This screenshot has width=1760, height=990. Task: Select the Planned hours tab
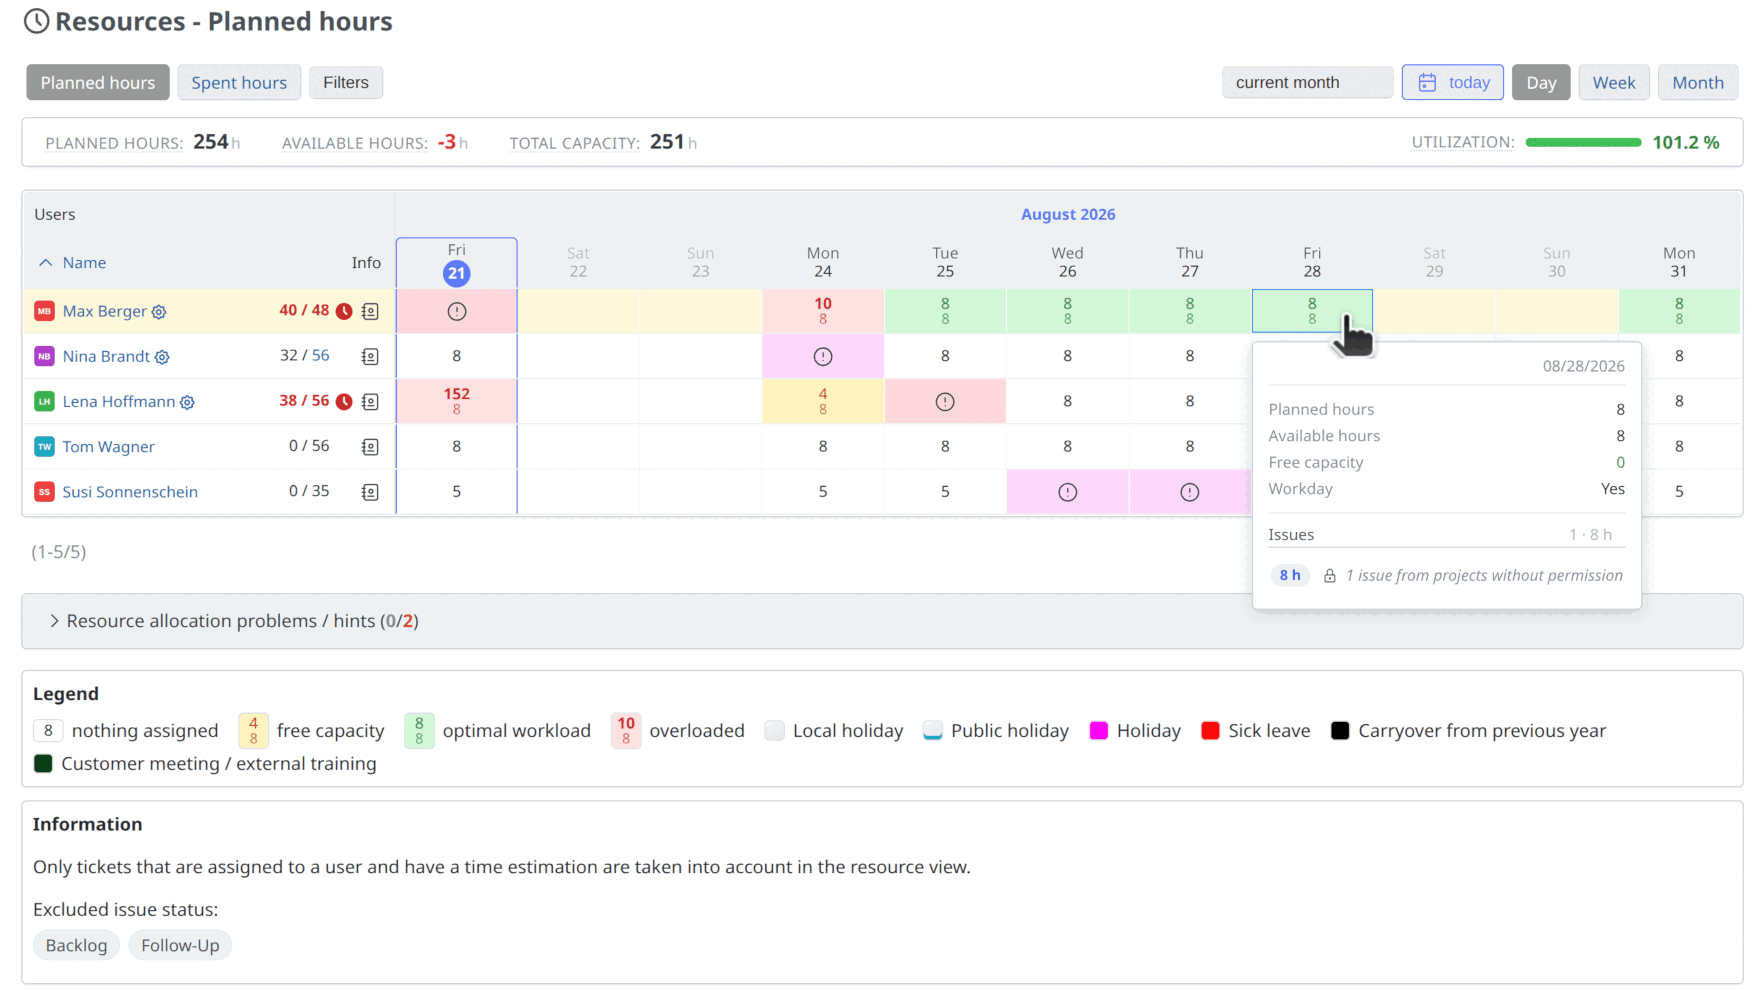pyautogui.click(x=98, y=82)
